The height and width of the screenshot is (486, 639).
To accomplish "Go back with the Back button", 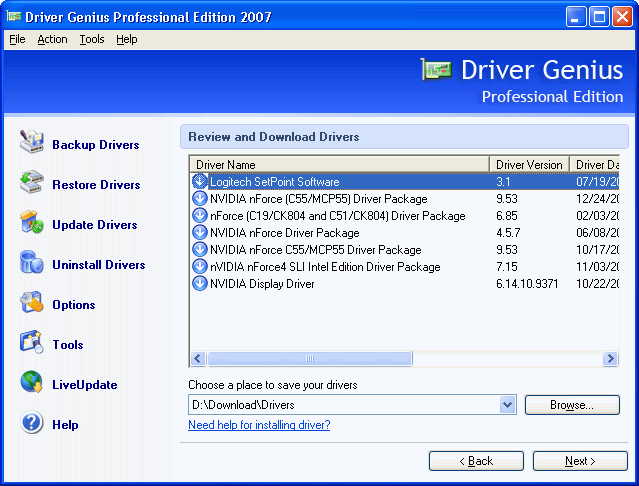I will coord(476,461).
